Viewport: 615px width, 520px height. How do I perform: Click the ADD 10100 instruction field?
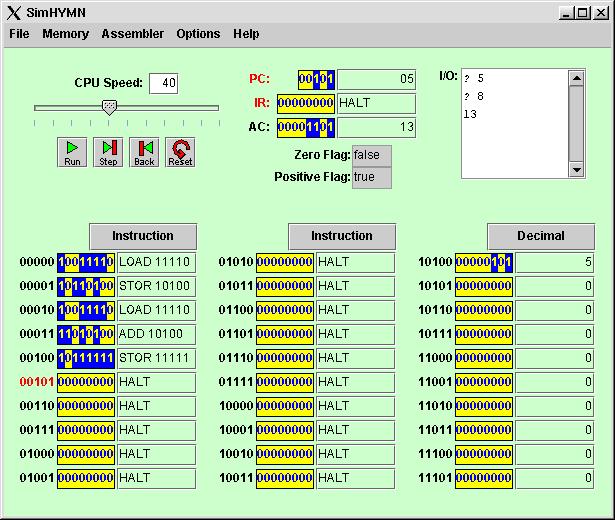click(156, 334)
